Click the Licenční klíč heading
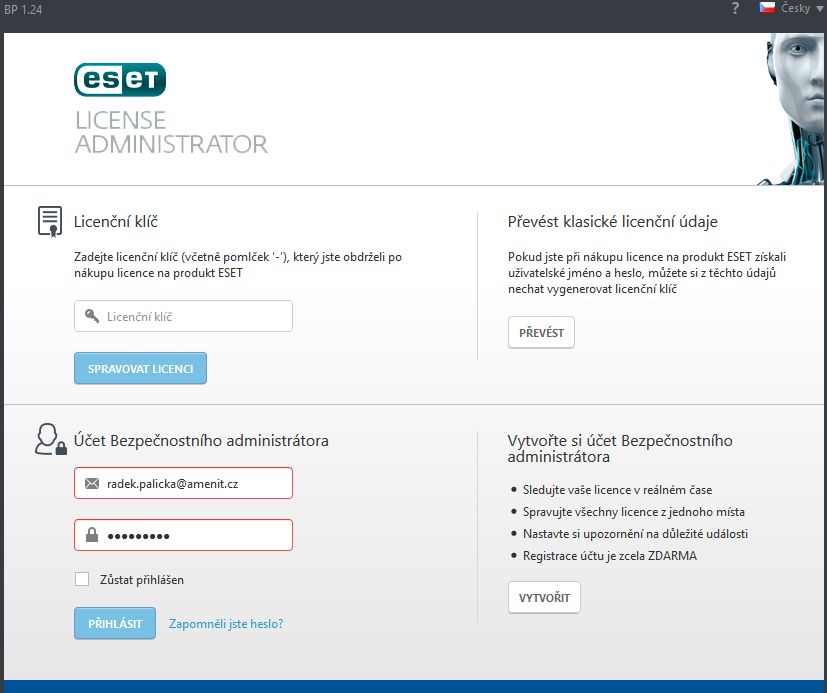This screenshot has height=693, width=827. click(116, 222)
